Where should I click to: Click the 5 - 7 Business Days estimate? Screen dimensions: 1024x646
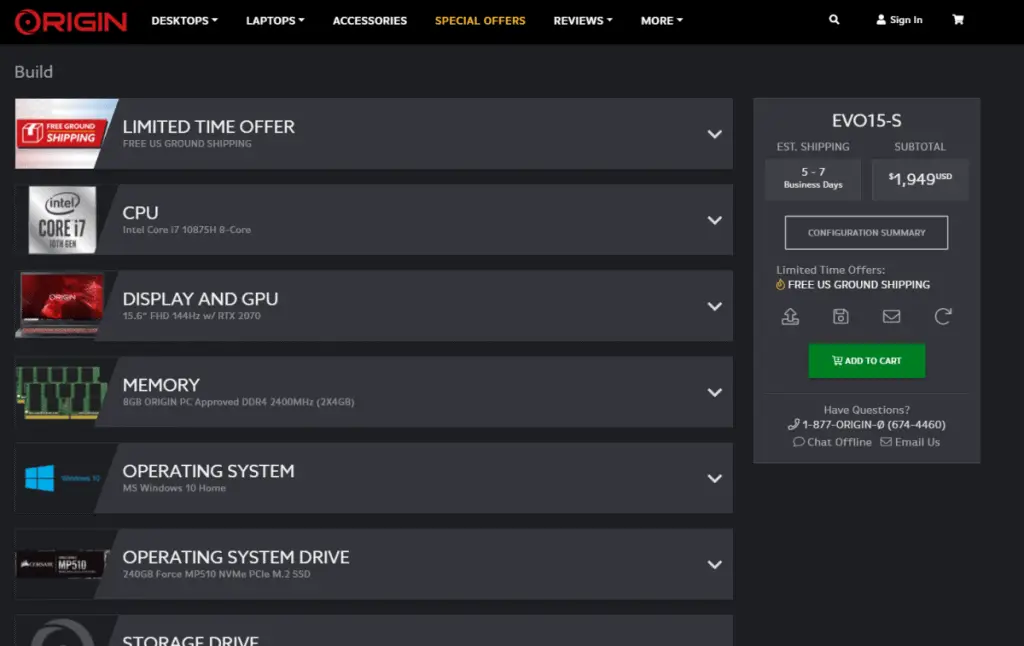(813, 178)
